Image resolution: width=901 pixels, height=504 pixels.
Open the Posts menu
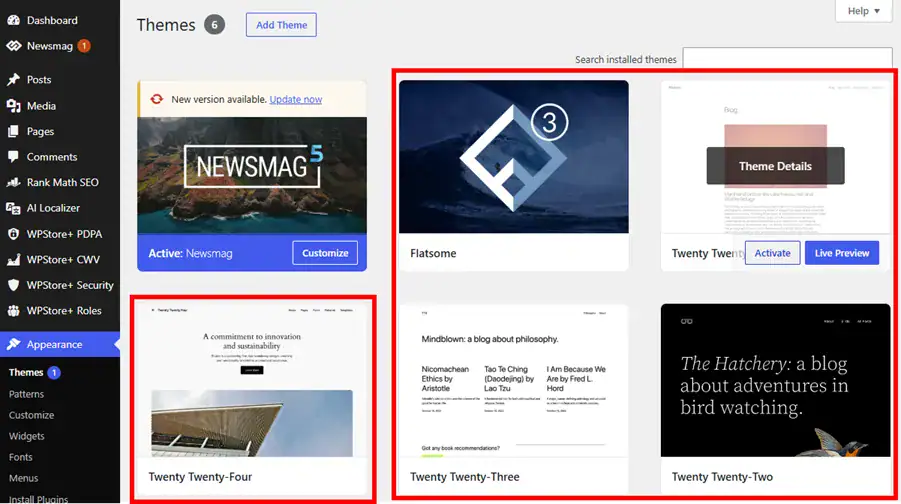(39, 79)
